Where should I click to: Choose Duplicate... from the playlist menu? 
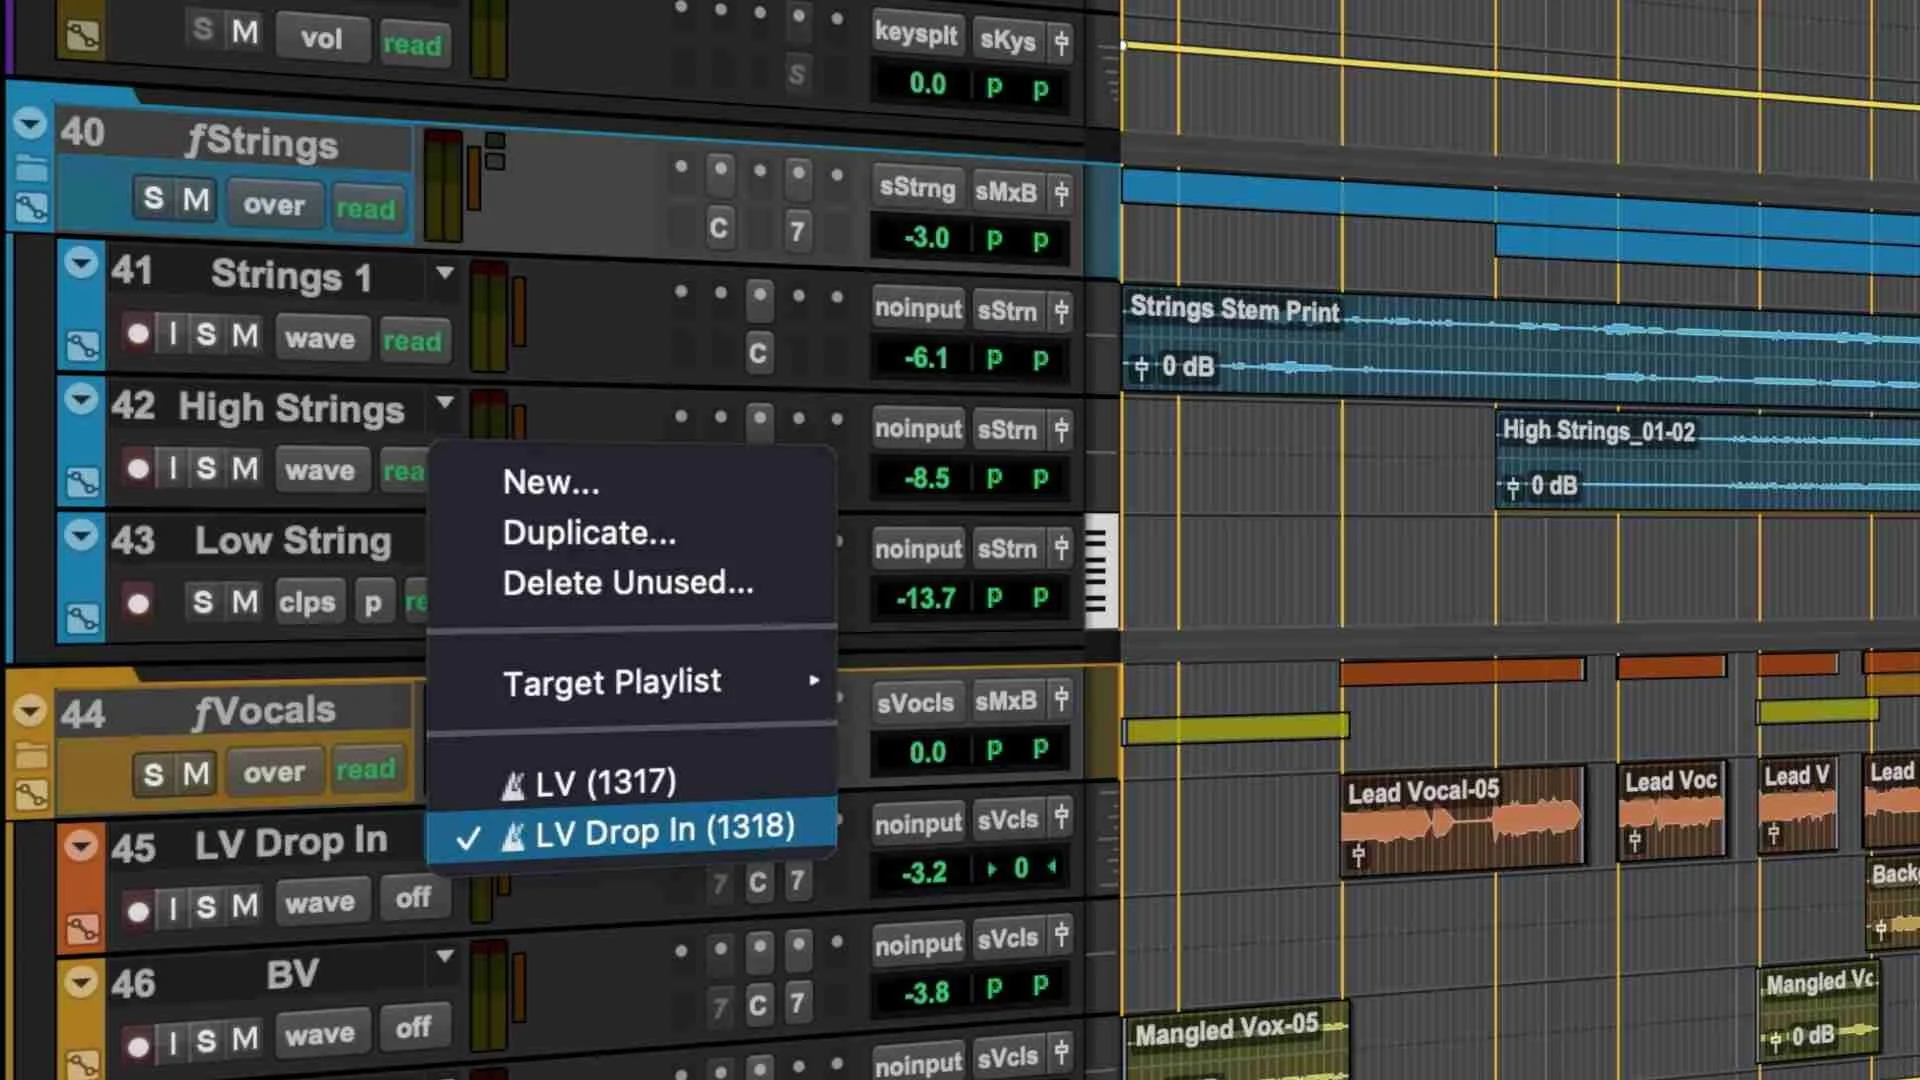coord(589,533)
